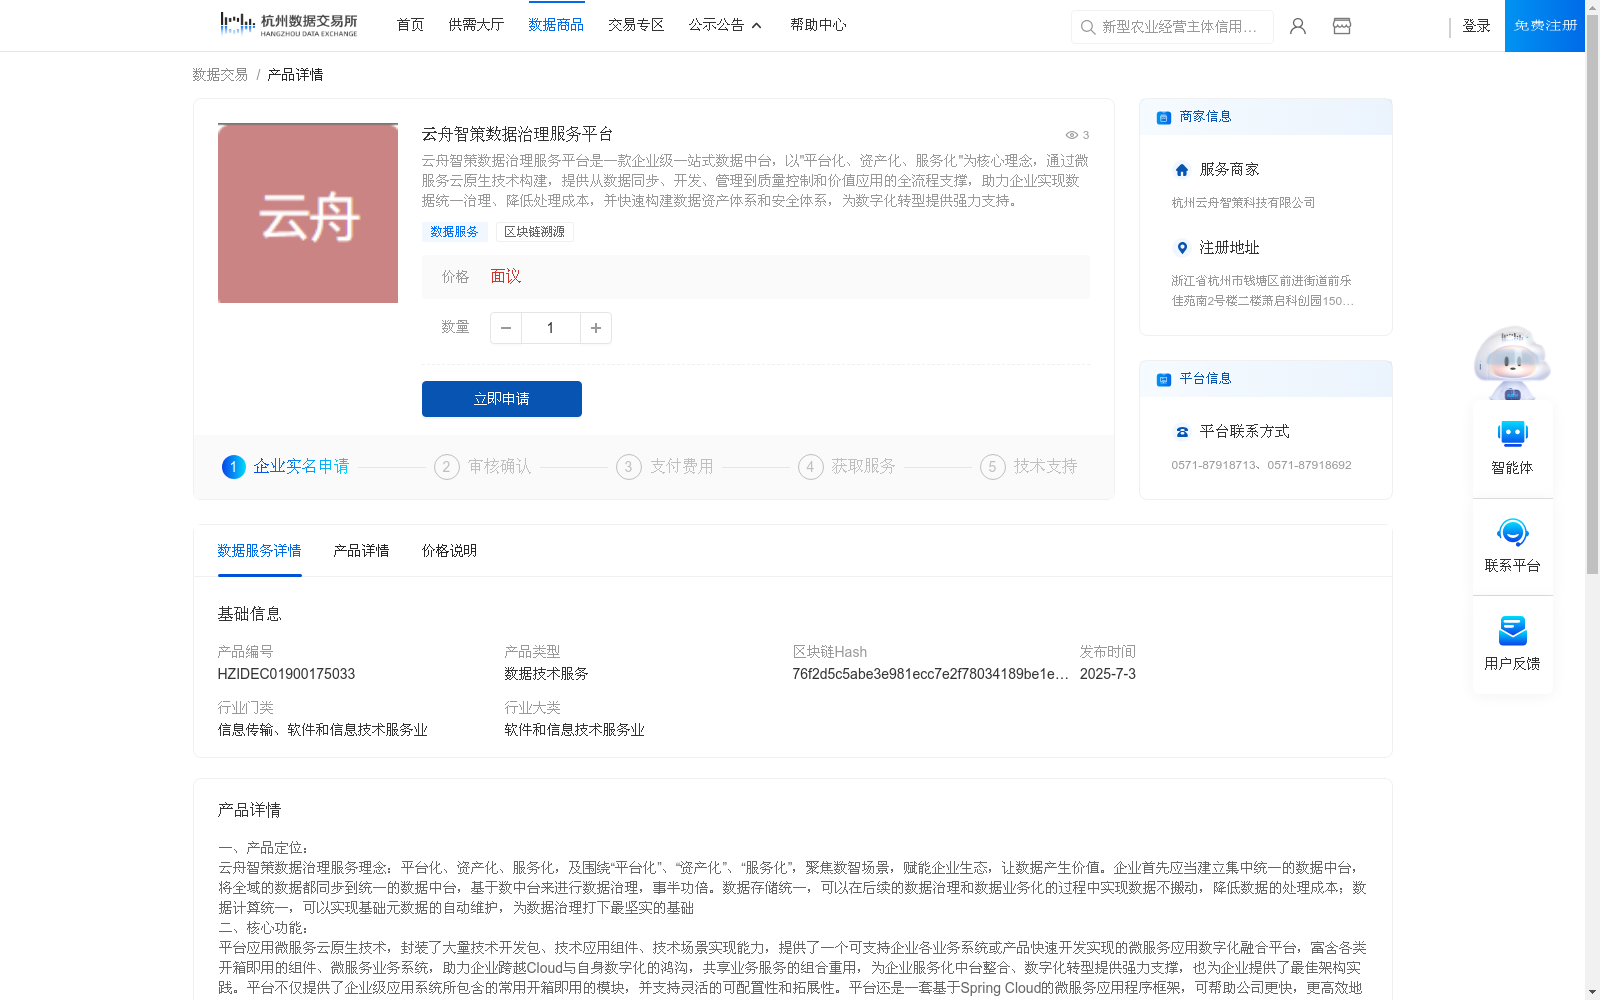
Task: Open 帮助中心 navigation item
Action: click(x=818, y=25)
